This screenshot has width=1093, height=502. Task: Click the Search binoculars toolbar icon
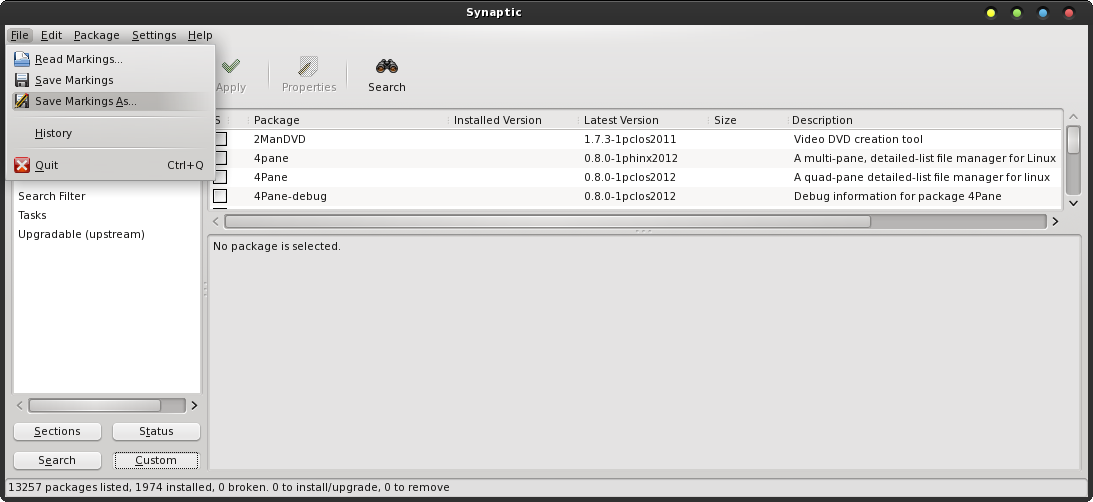387,66
